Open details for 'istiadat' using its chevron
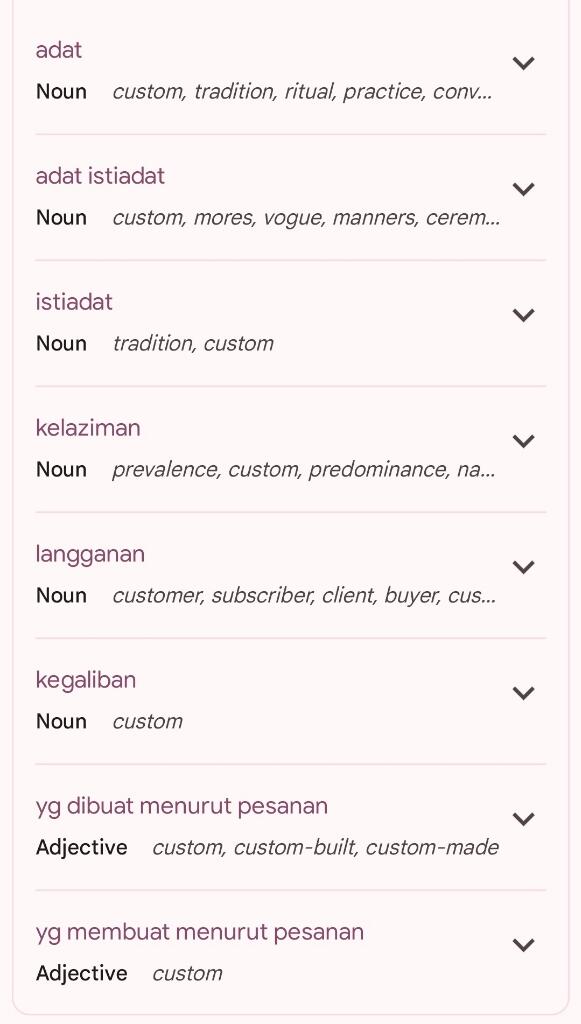 [523, 314]
